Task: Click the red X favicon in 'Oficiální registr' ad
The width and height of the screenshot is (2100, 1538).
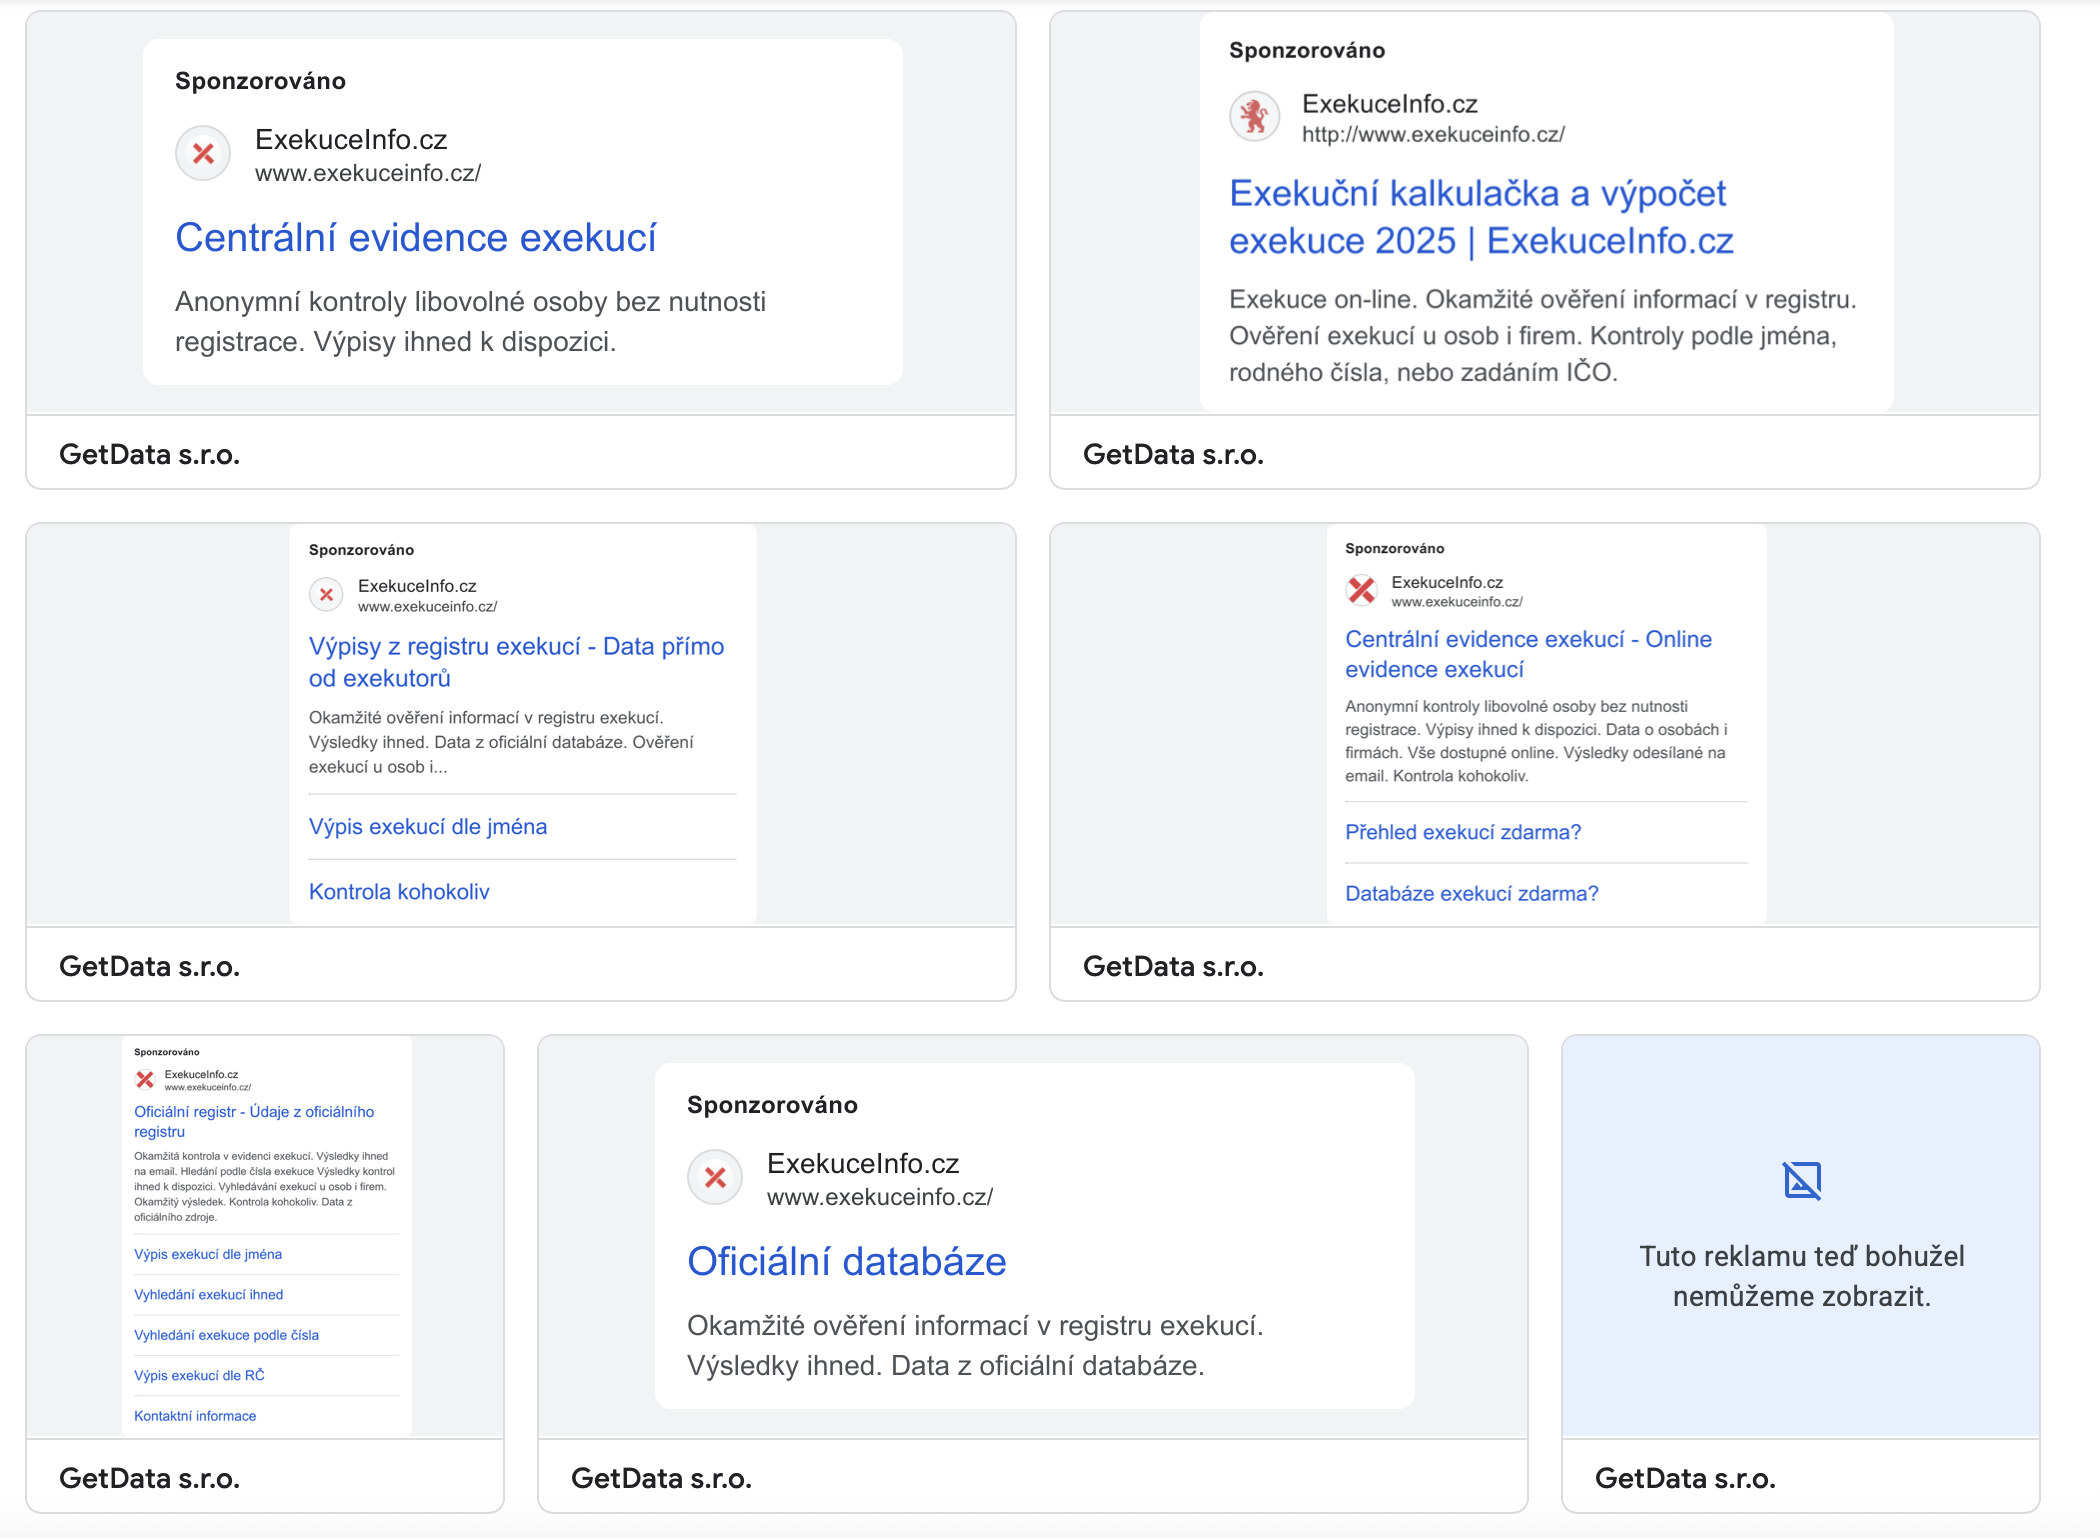Action: tap(145, 1079)
